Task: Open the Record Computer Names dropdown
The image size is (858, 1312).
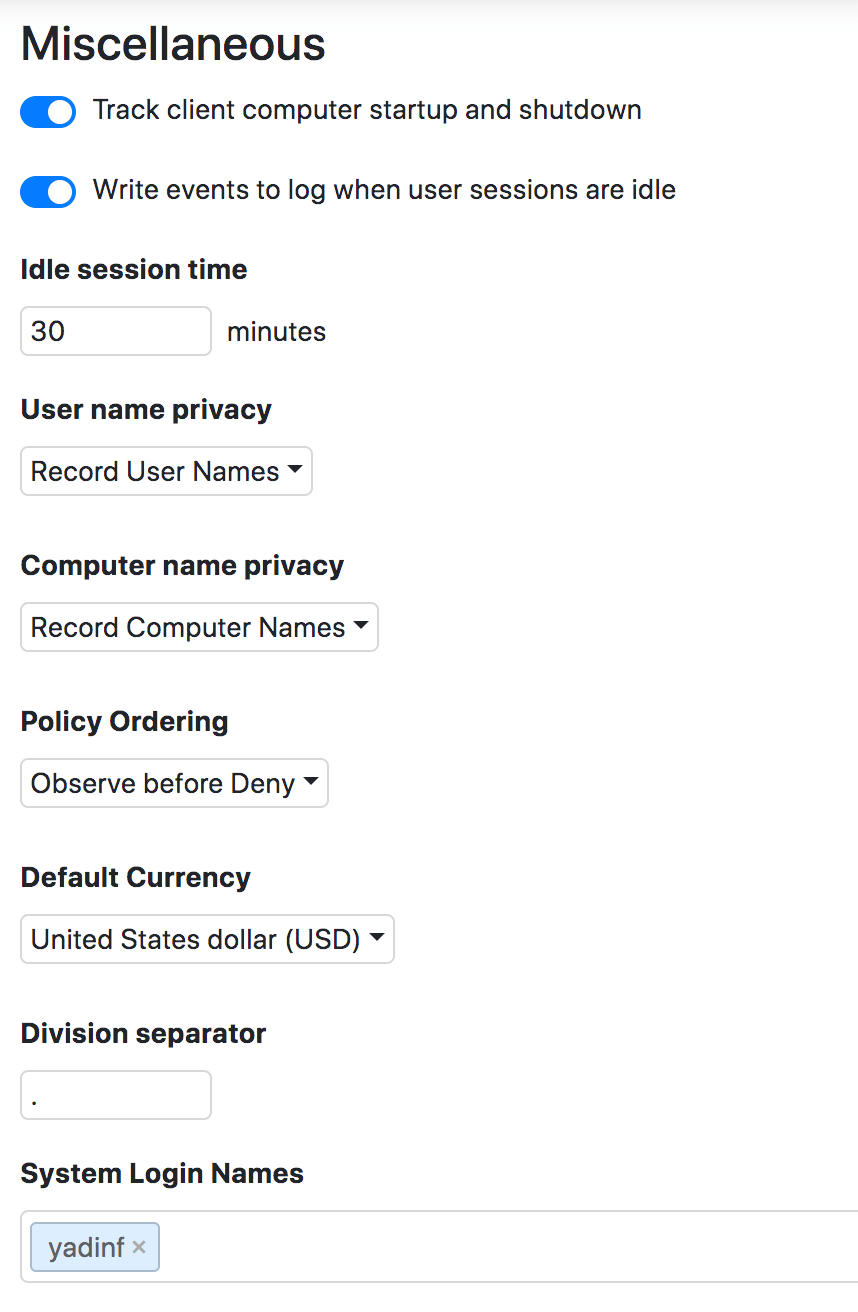Action: click(x=198, y=627)
